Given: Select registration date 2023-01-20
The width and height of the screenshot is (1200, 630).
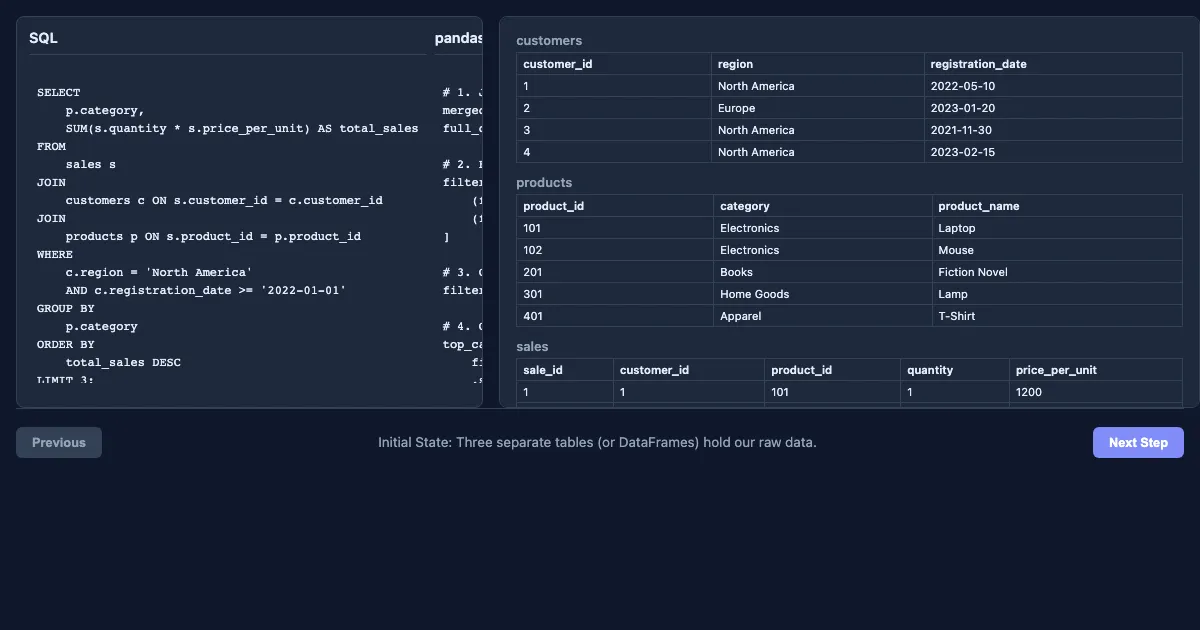Looking at the screenshot, I should 1053,108.
